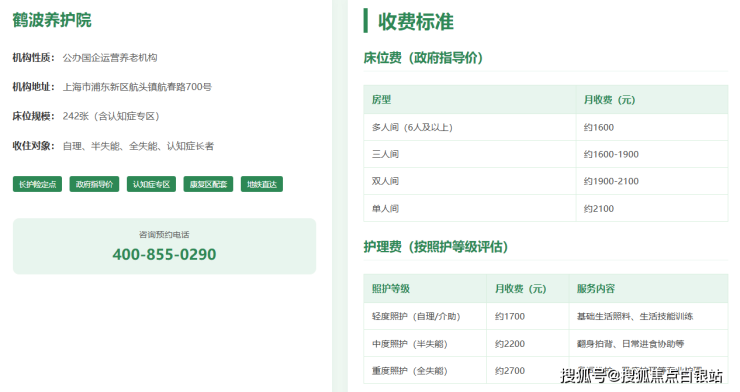740x392 pixels.
Task: Click the 机构性质 label
Action: coord(33,58)
